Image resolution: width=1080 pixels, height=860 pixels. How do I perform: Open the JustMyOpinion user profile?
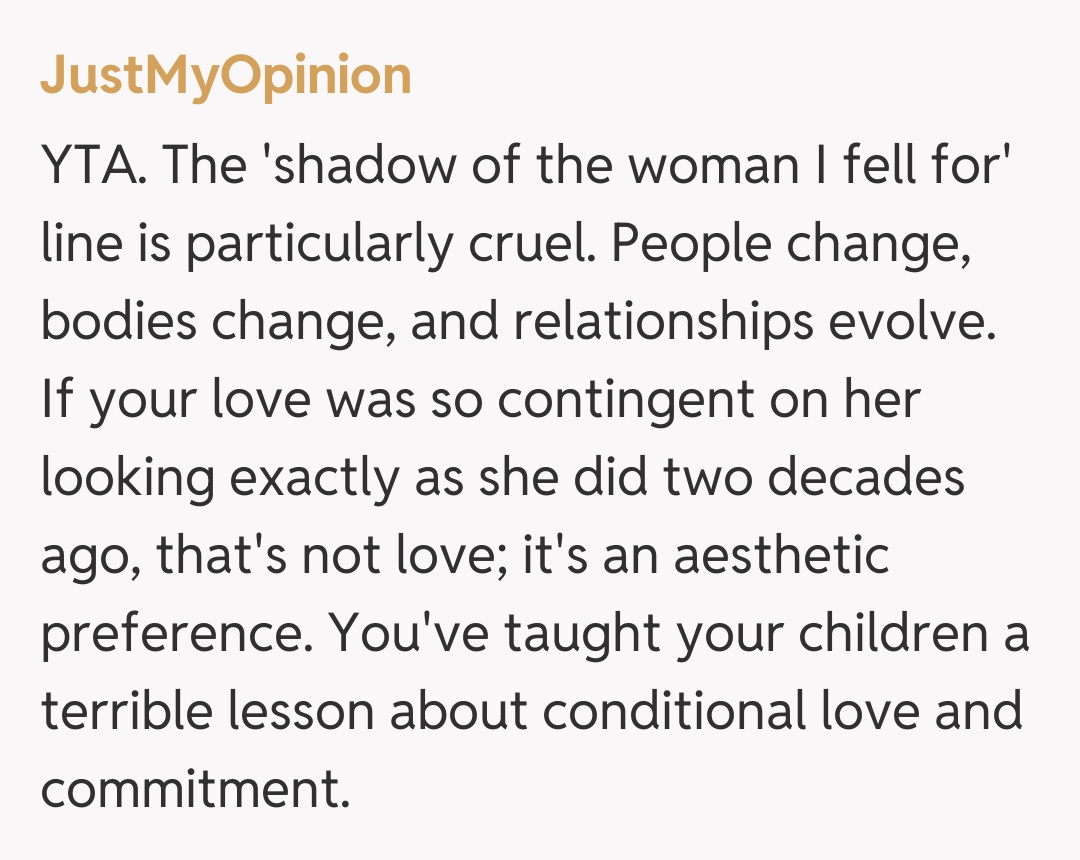(x=225, y=76)
